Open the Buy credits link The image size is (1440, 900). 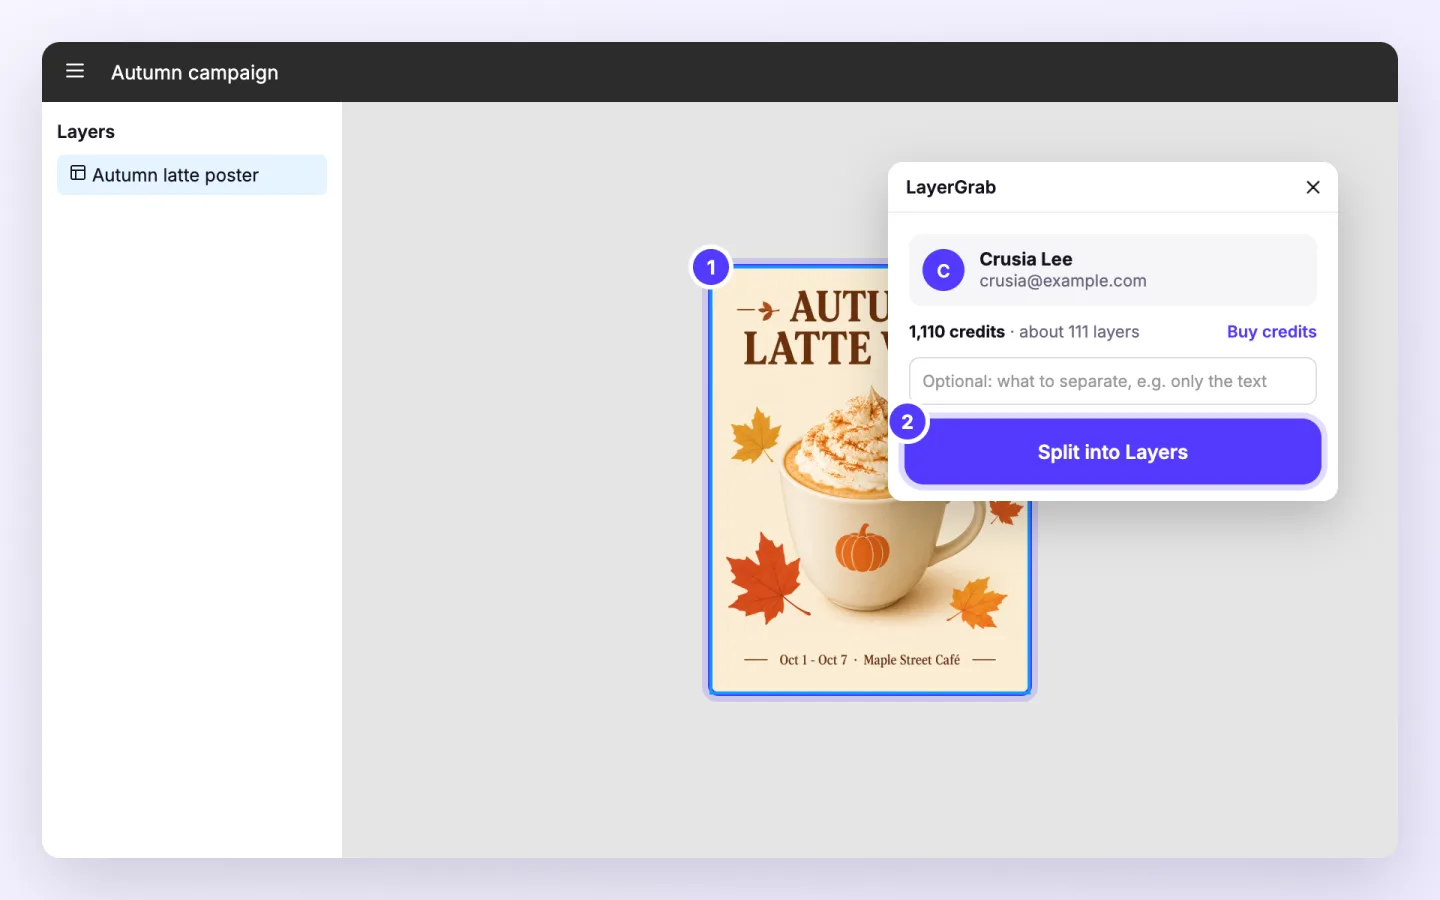[x=1271, y=332]
